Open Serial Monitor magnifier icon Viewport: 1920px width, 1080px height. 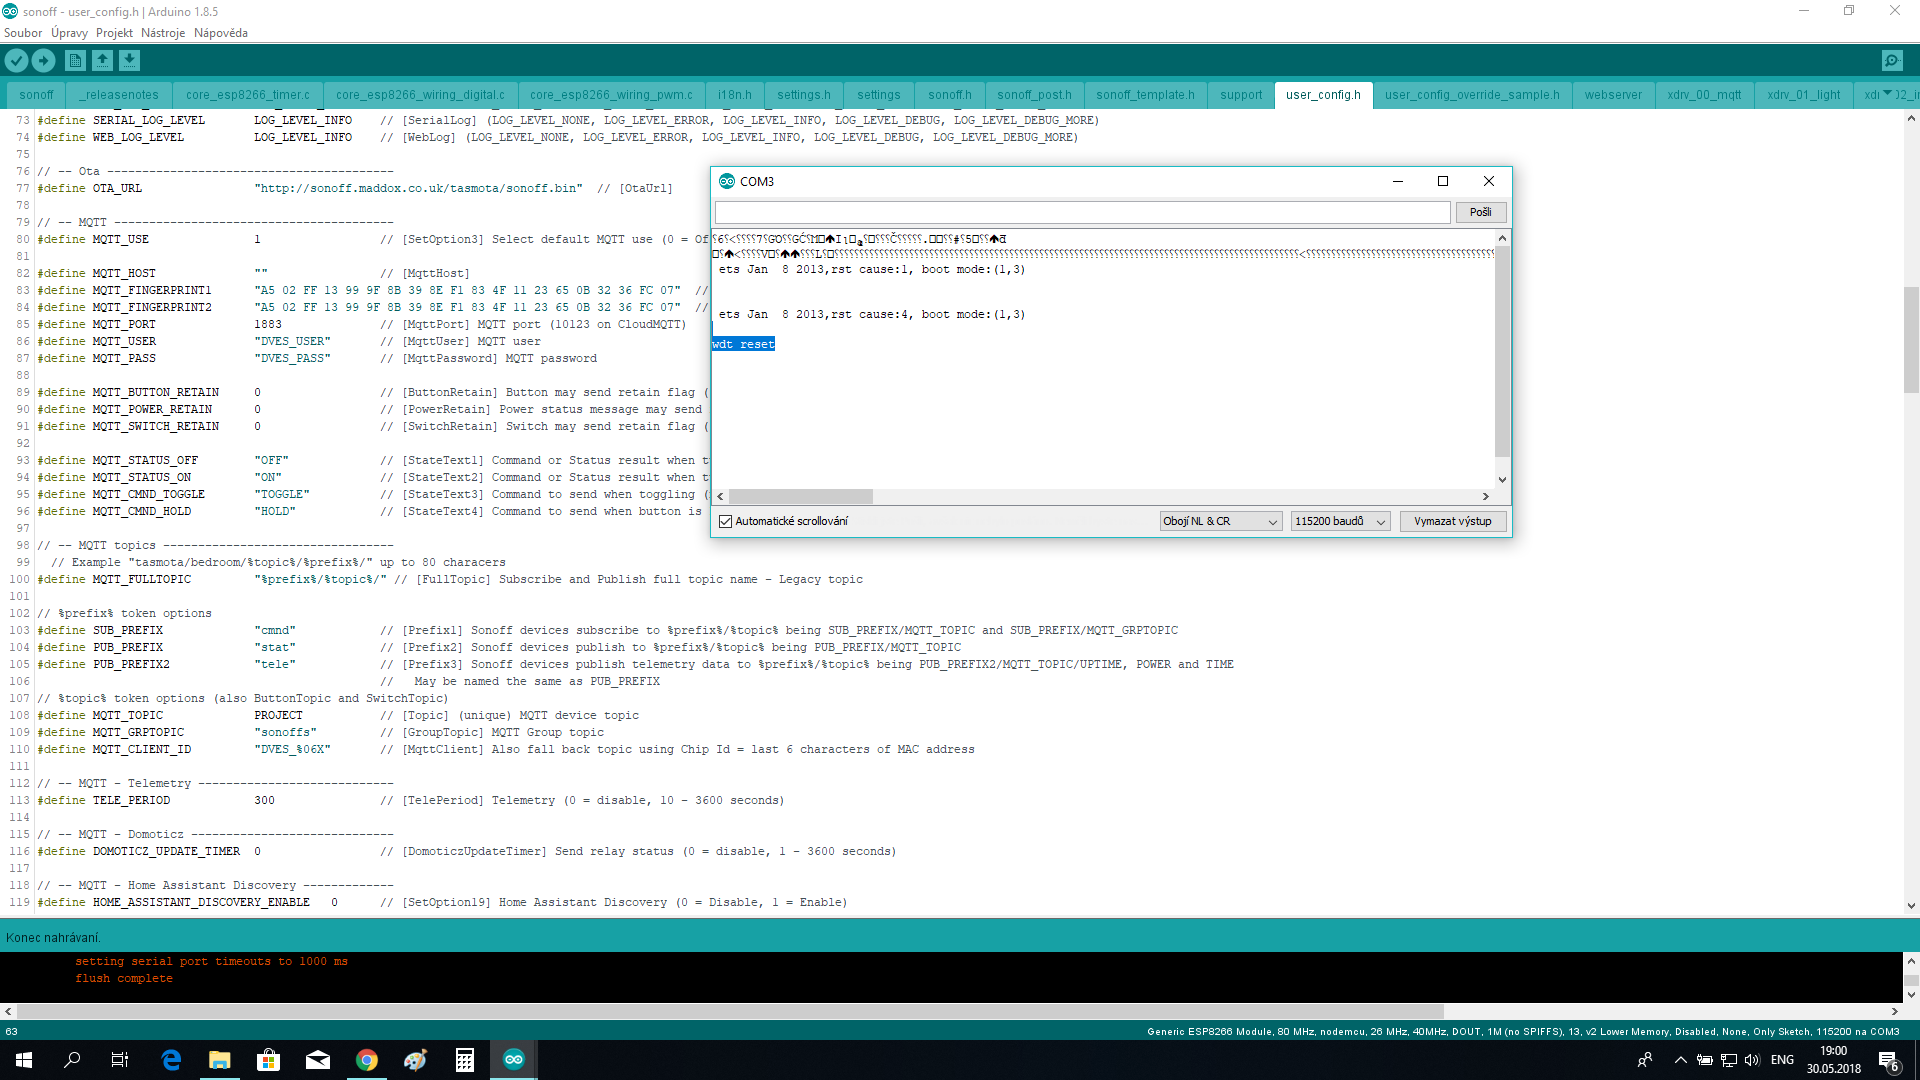[x=1892, y=61]
